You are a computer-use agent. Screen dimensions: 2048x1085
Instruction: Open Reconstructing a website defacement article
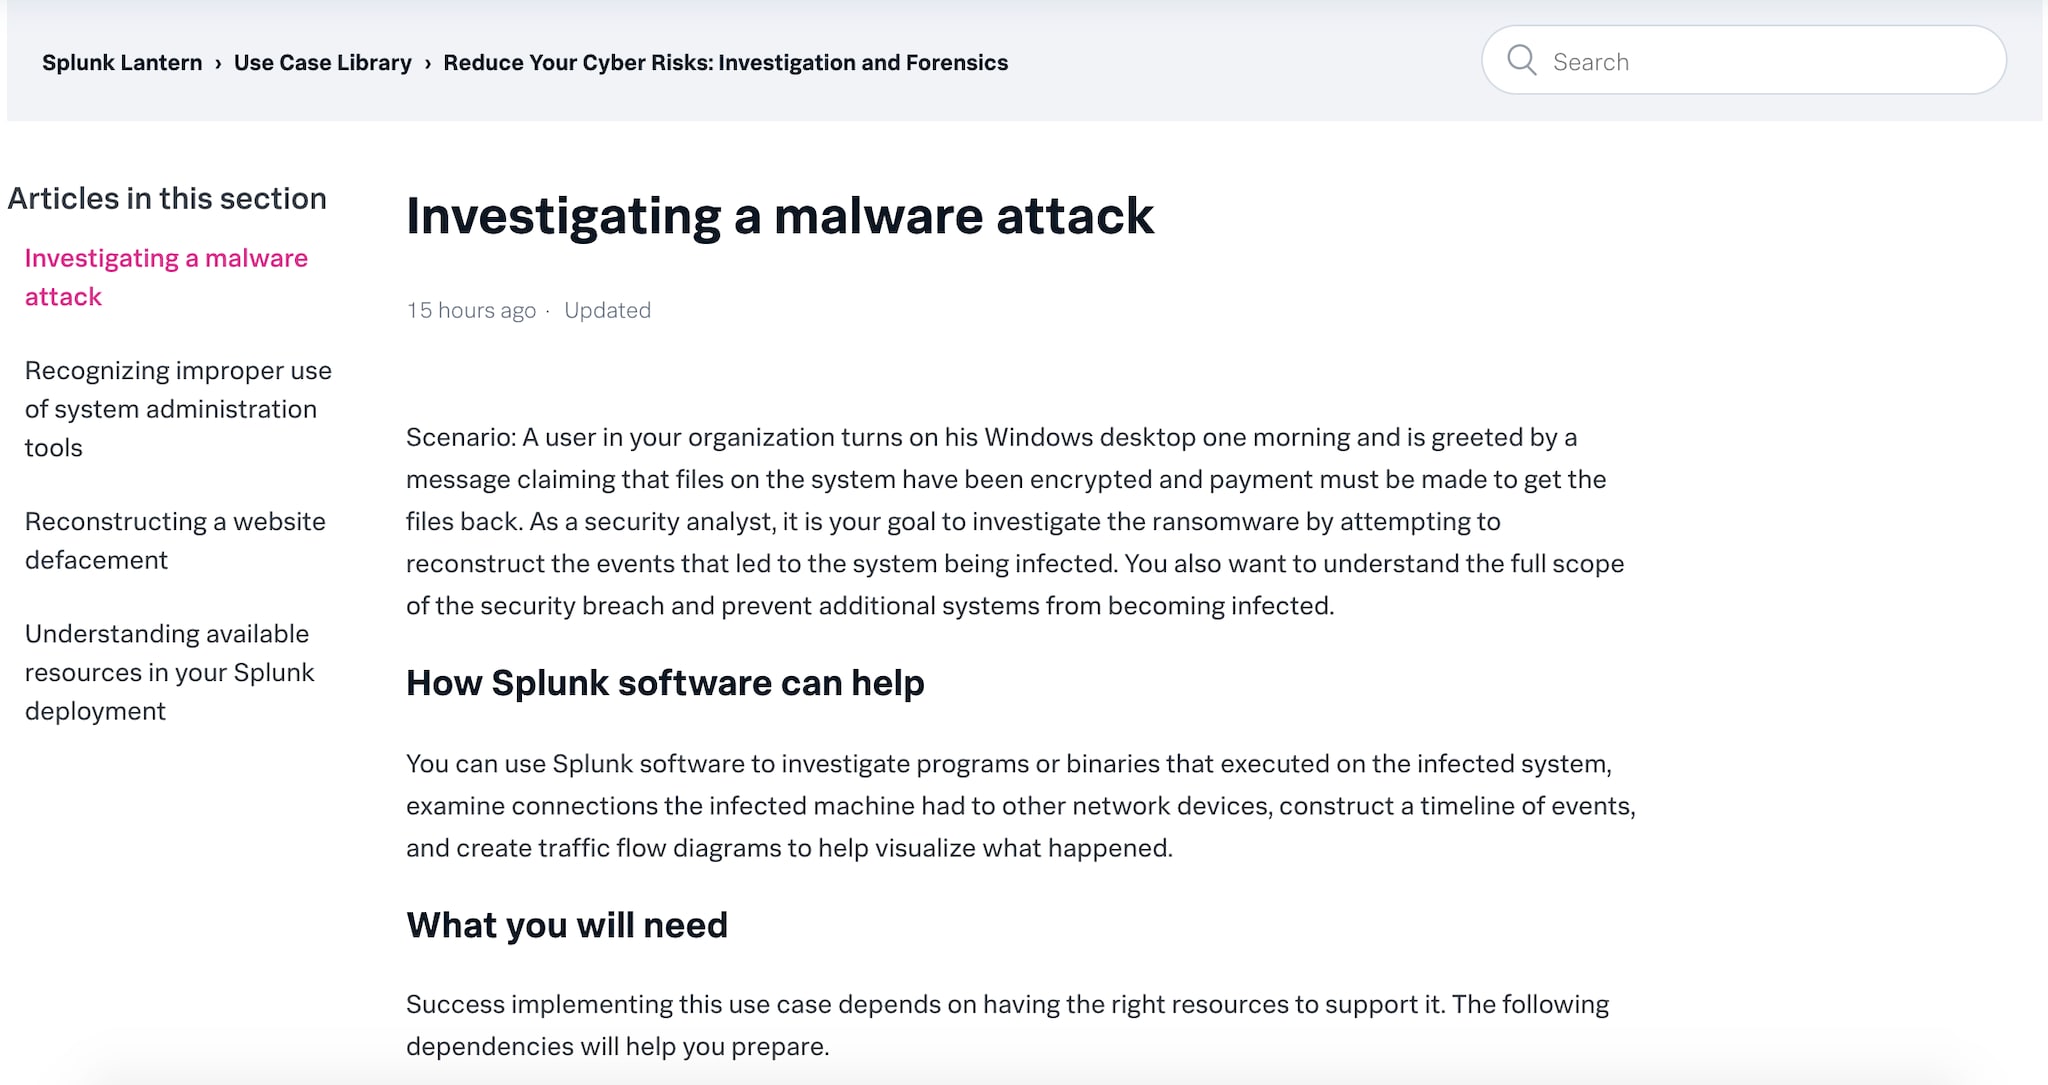[175, 540]
